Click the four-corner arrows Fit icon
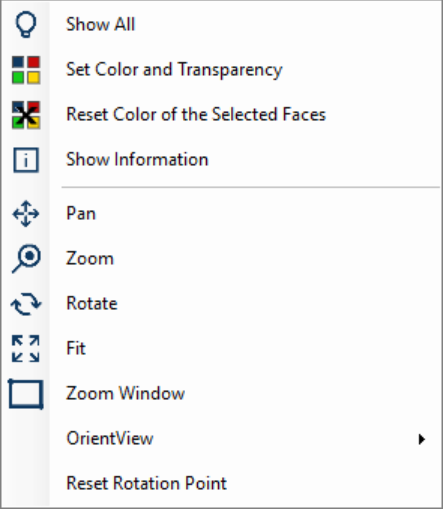 (26, 349)
